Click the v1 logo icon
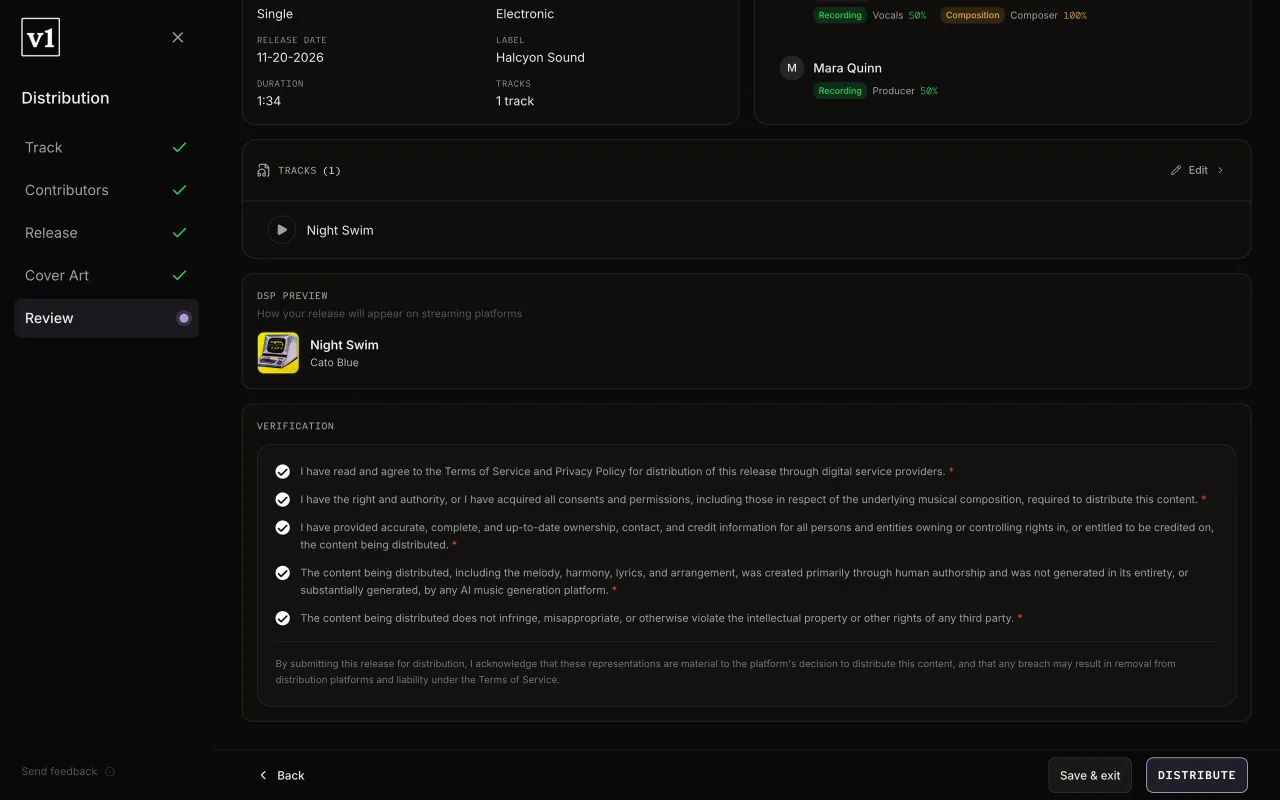The height and width of the screenshot is (800, 1280). [40, 37]
